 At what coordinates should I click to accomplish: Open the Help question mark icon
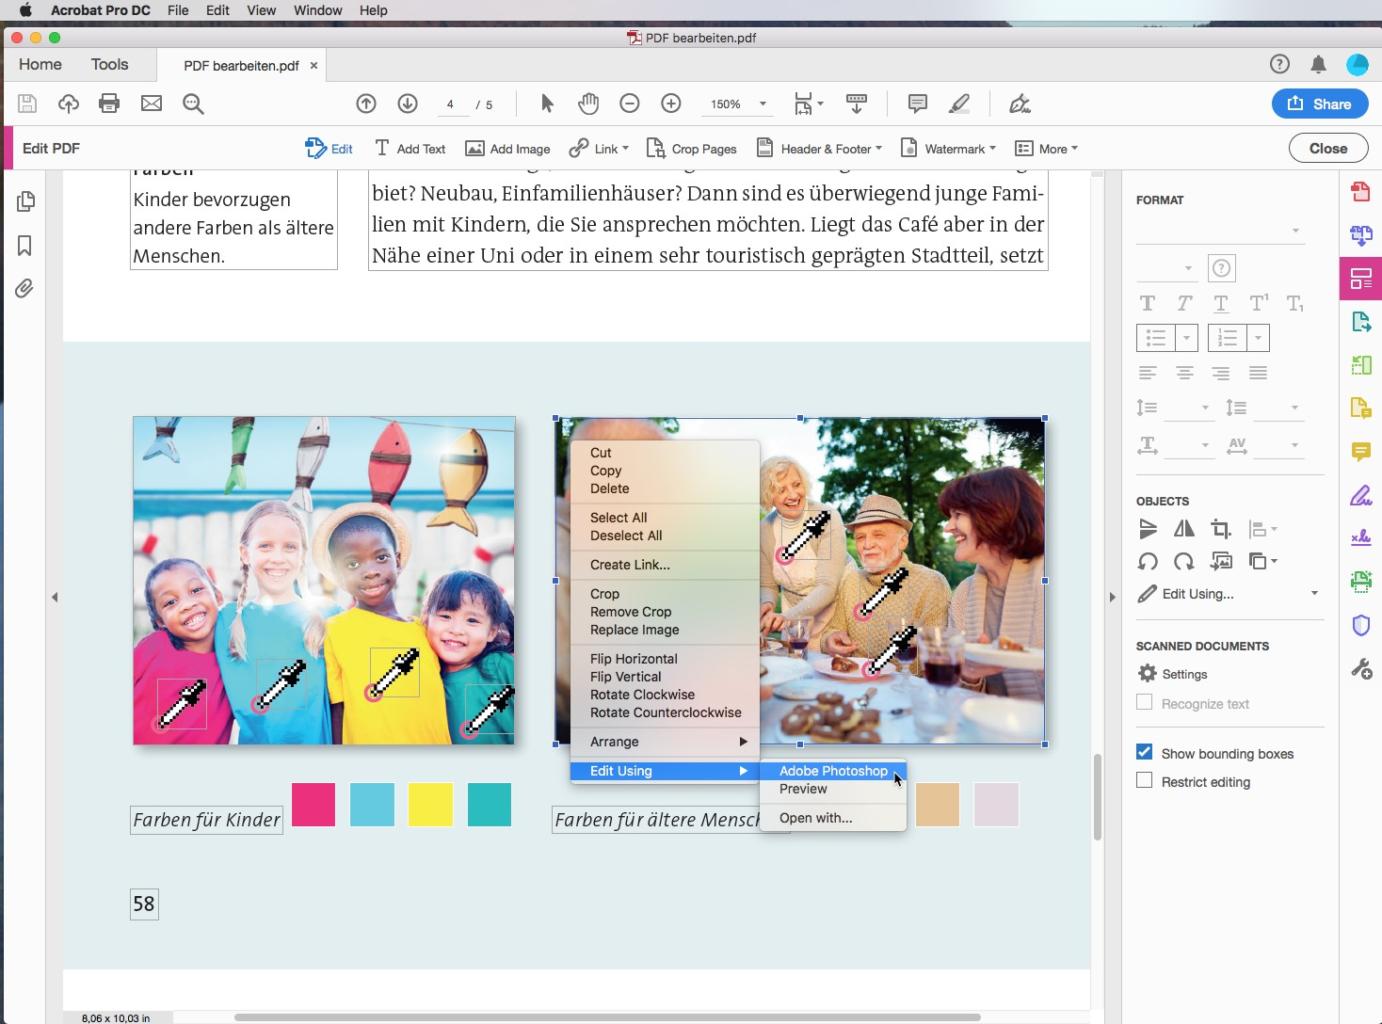click(x=1279, y=64)
